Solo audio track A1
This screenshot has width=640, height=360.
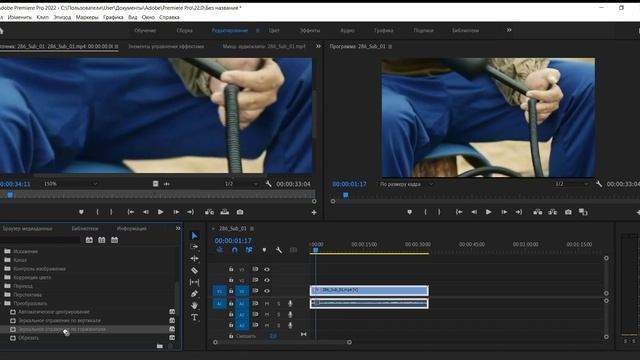click(279, 304)
